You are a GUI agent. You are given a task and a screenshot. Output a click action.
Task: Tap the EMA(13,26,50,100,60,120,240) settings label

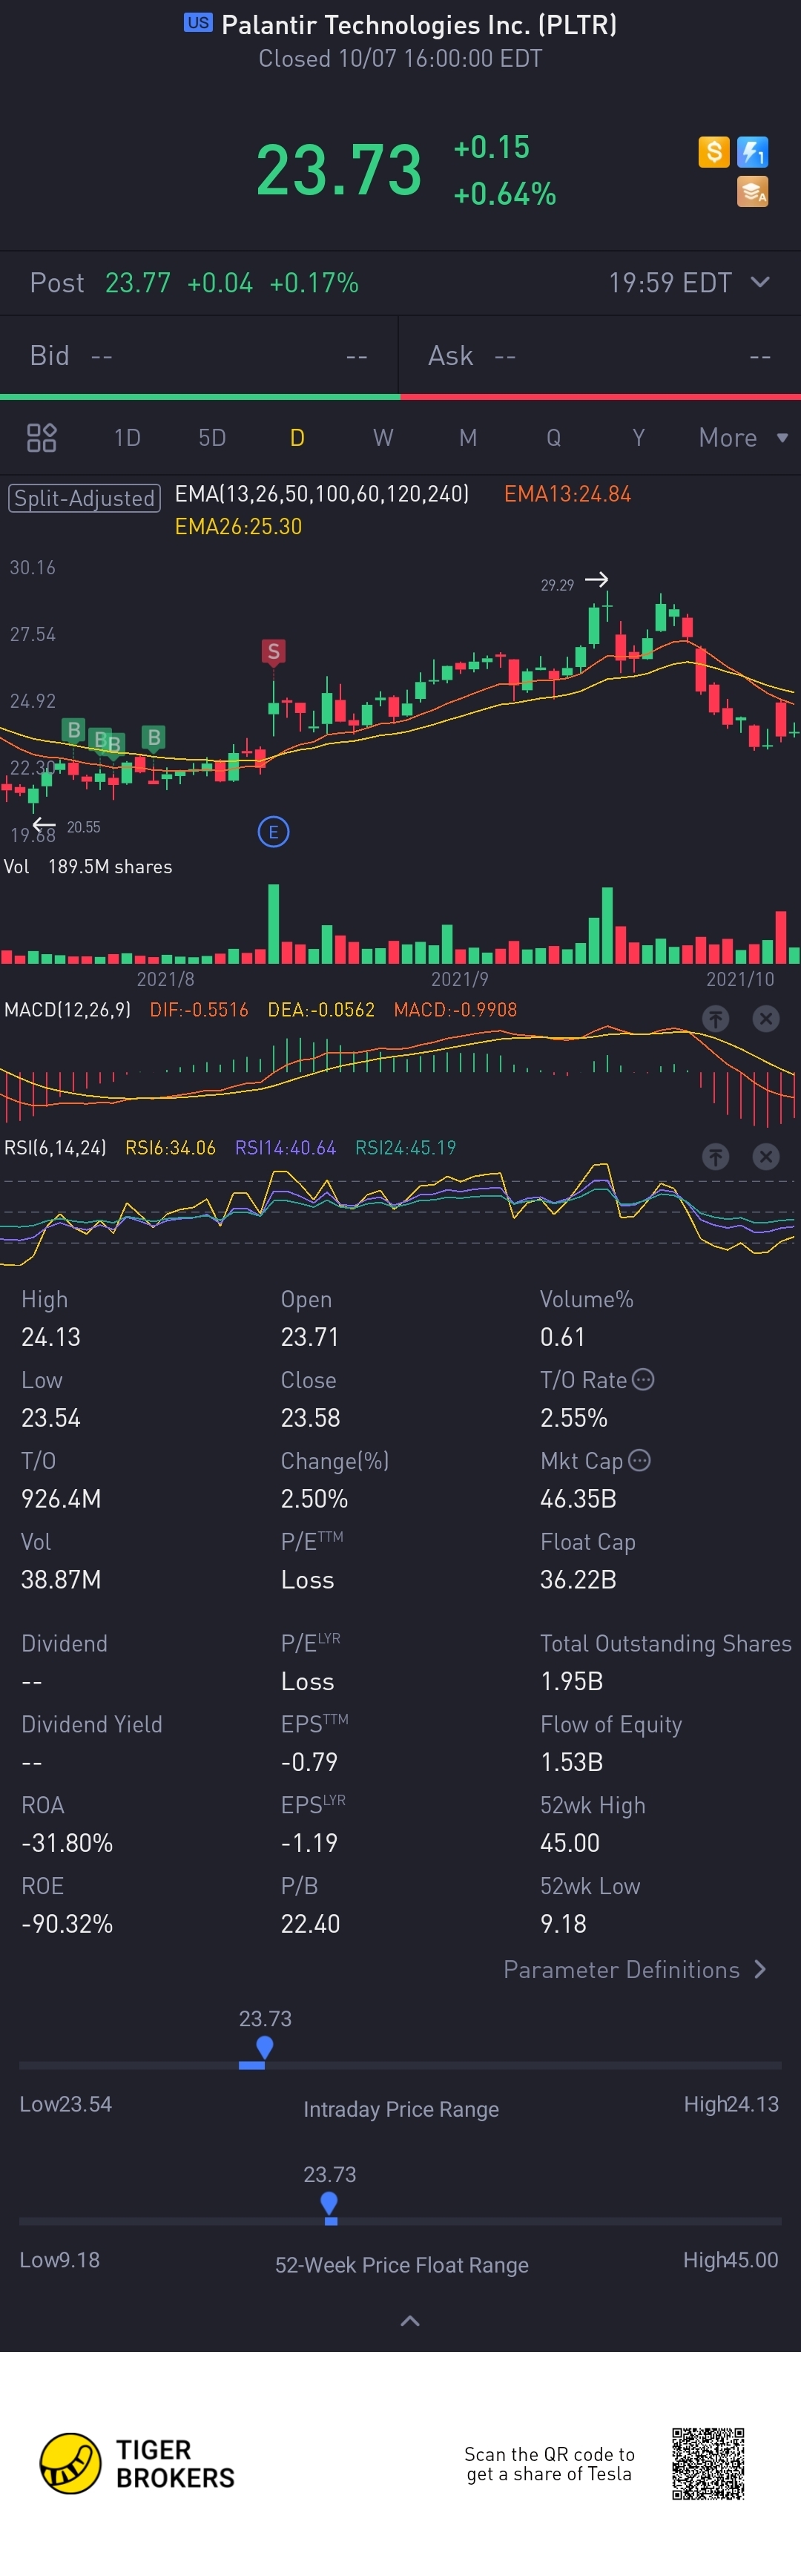[x=322, y=494]
